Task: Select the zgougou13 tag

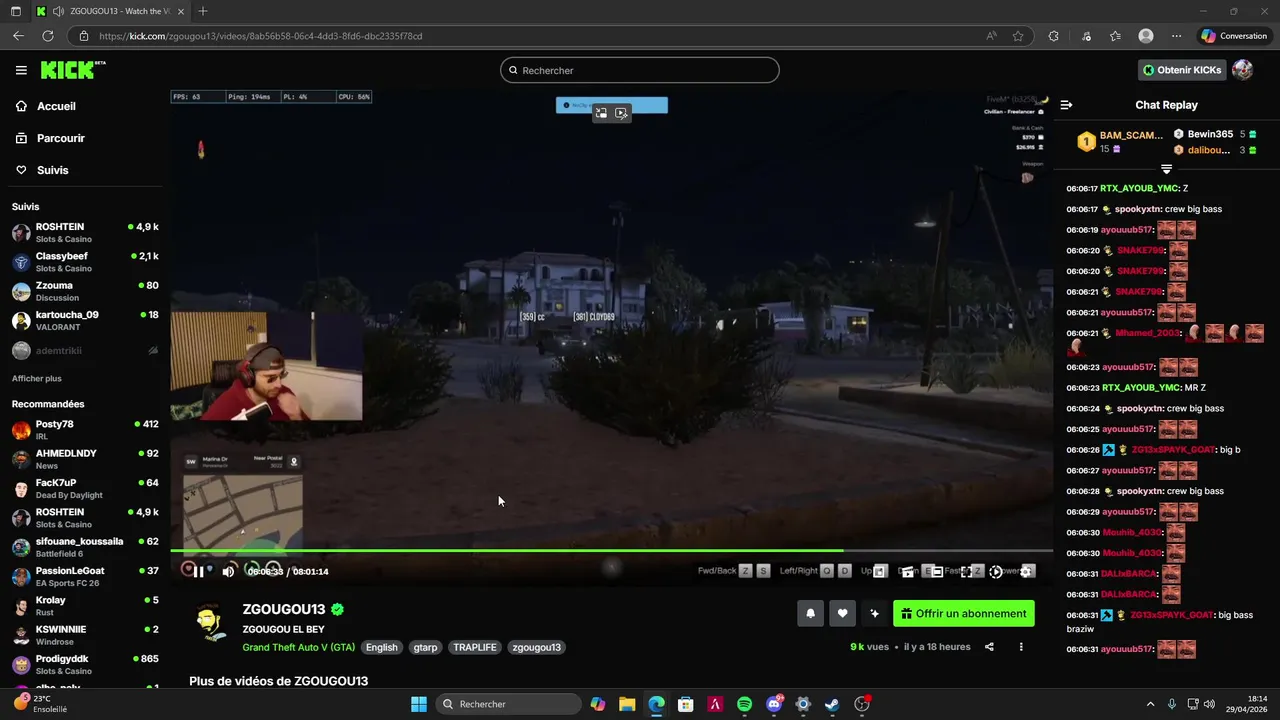Action: (537, 647)
